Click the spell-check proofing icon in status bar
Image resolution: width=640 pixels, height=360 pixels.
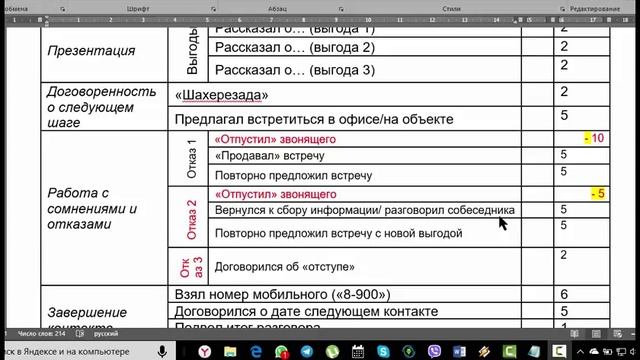(80, 334)
